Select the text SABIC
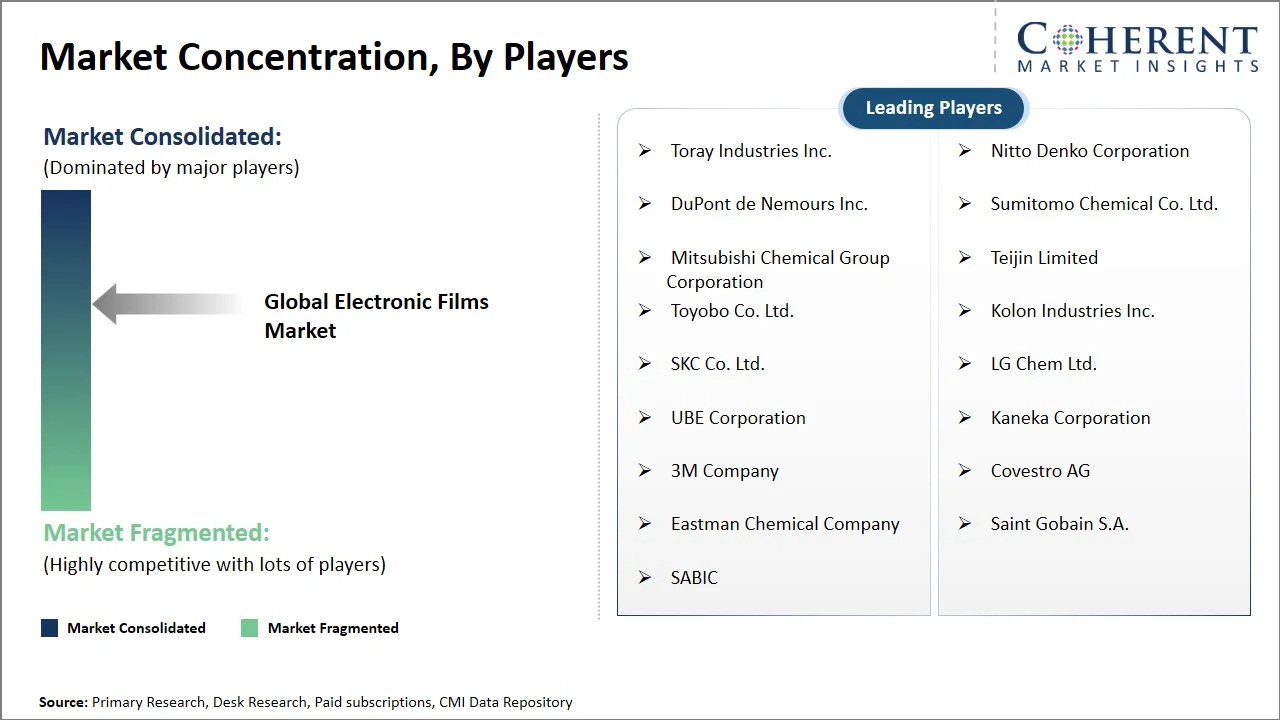 coord(694,578)
